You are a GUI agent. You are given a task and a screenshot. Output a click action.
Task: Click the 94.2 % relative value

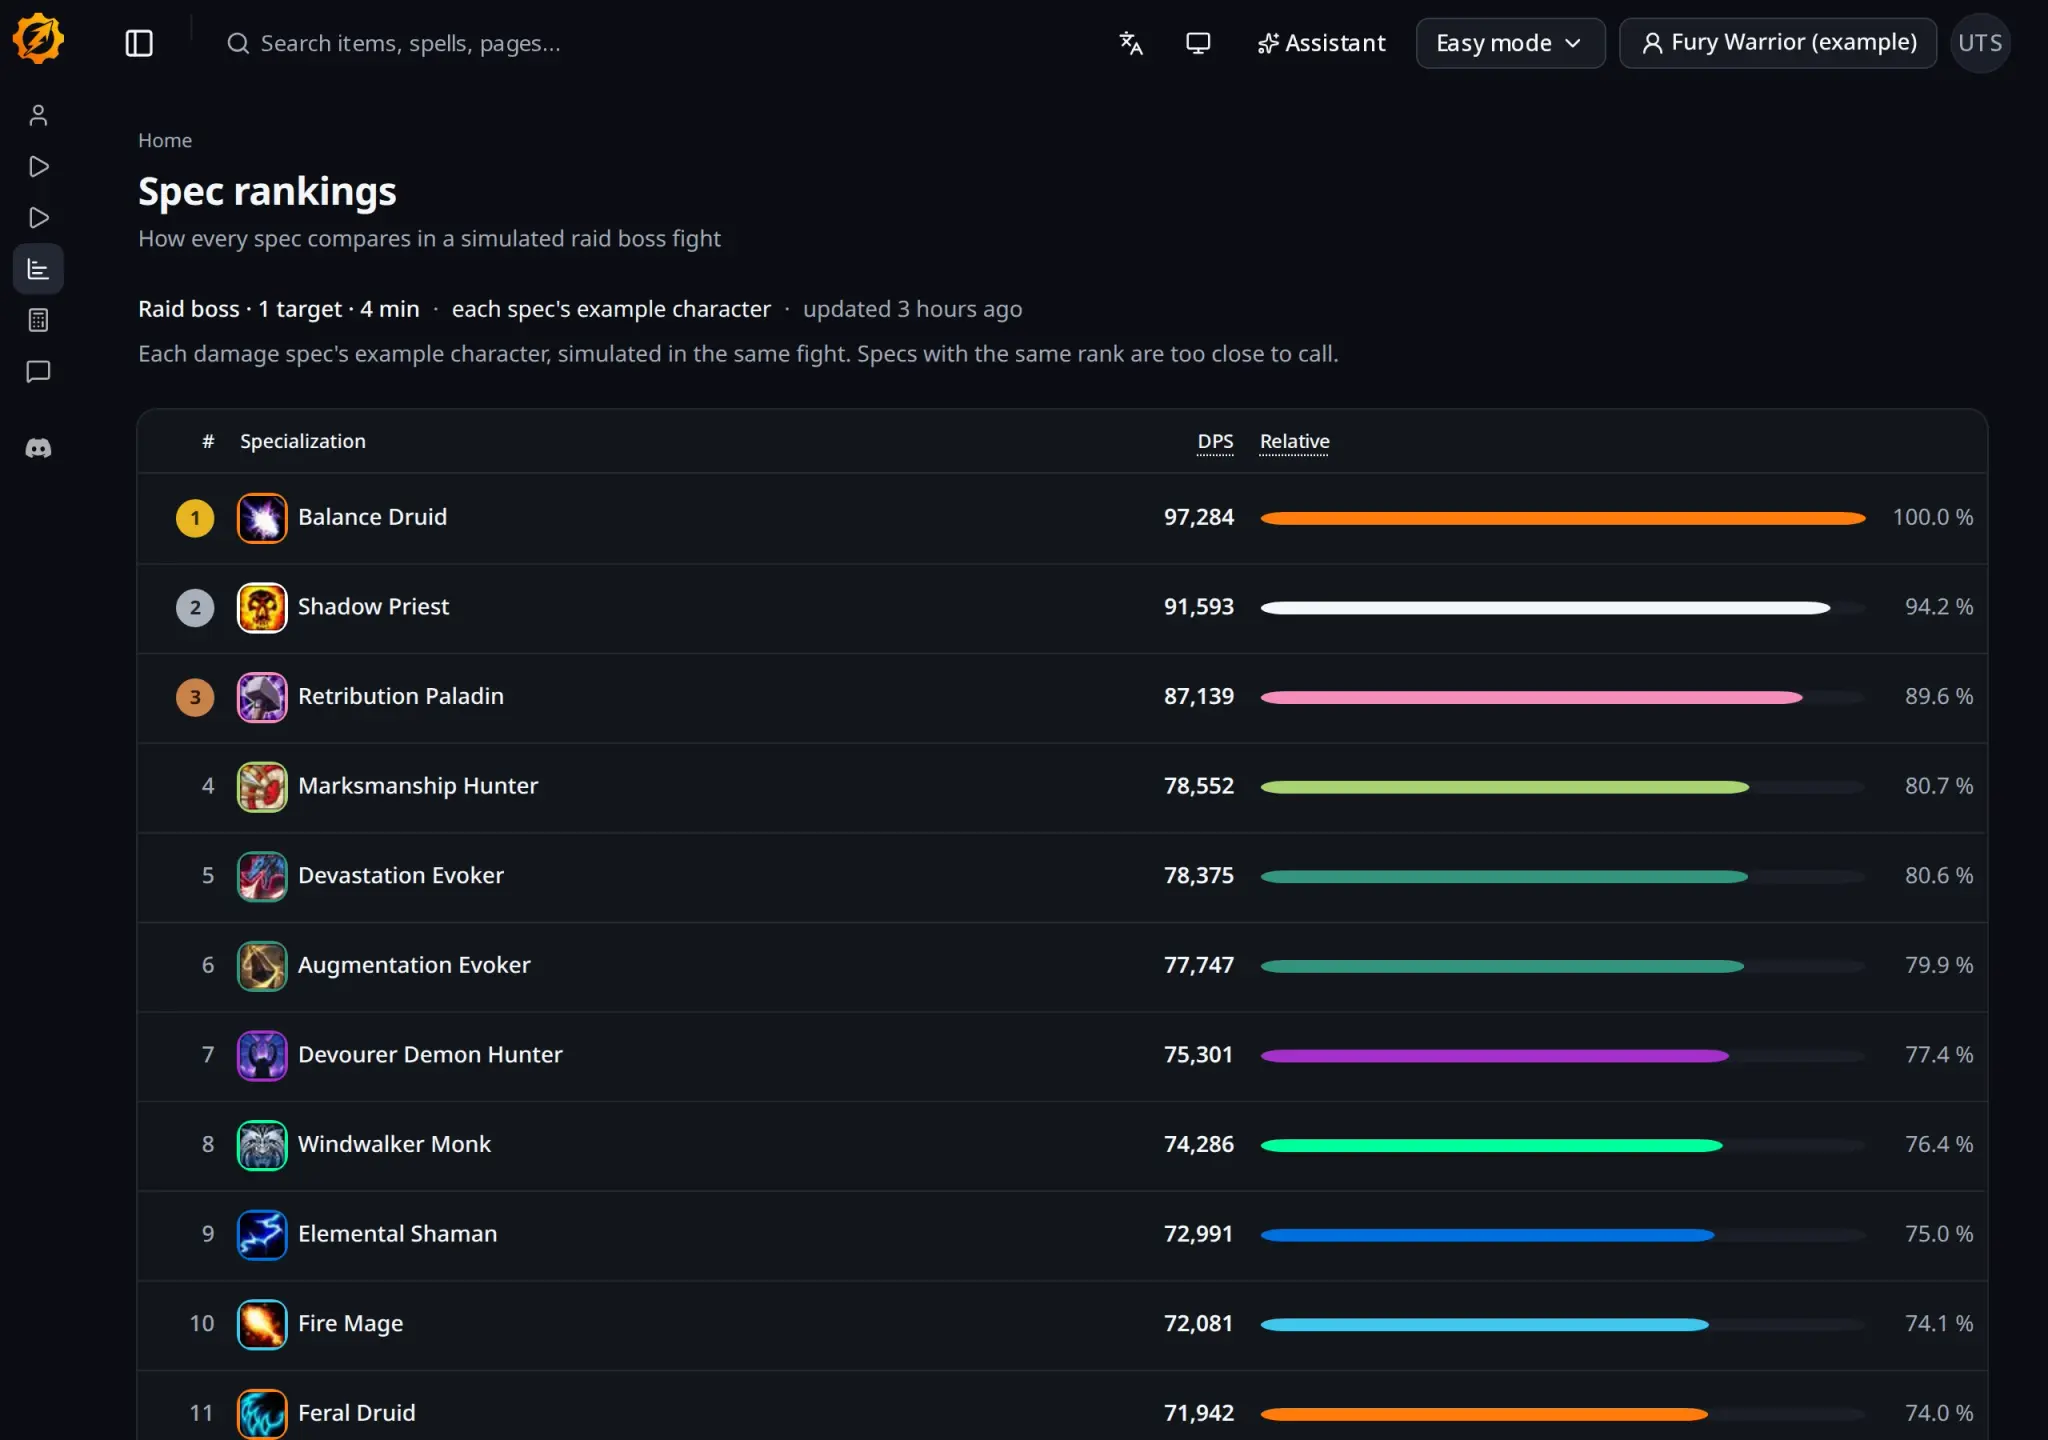1938,606
